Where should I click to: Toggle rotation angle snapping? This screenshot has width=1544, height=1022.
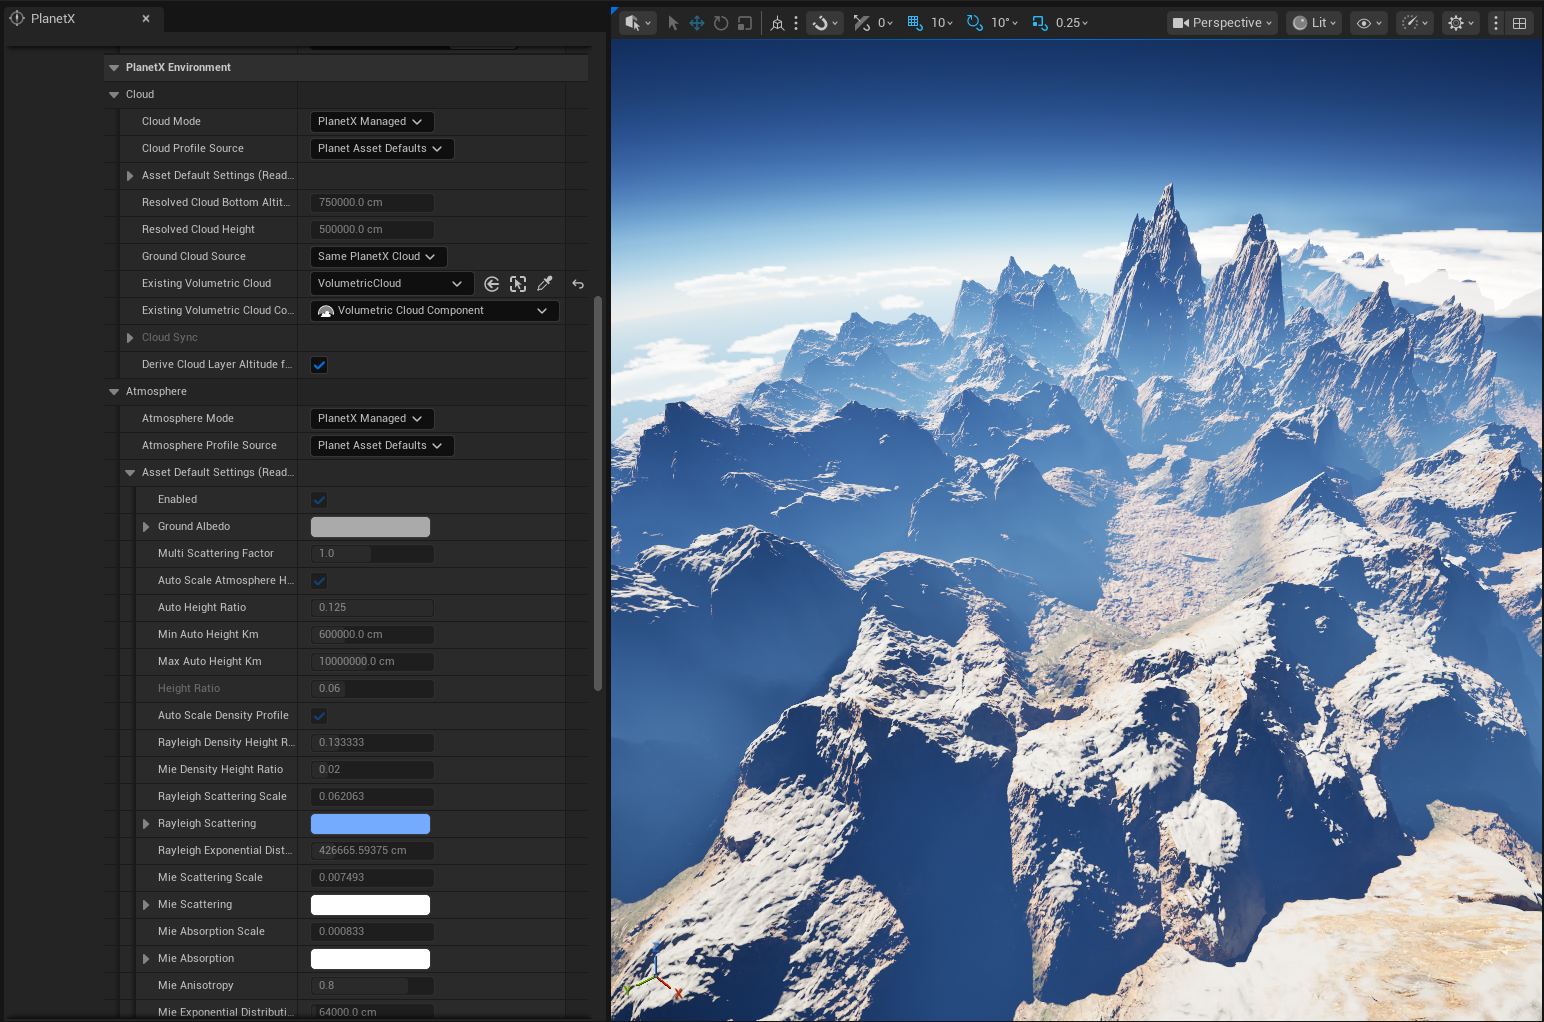[975, 23]
